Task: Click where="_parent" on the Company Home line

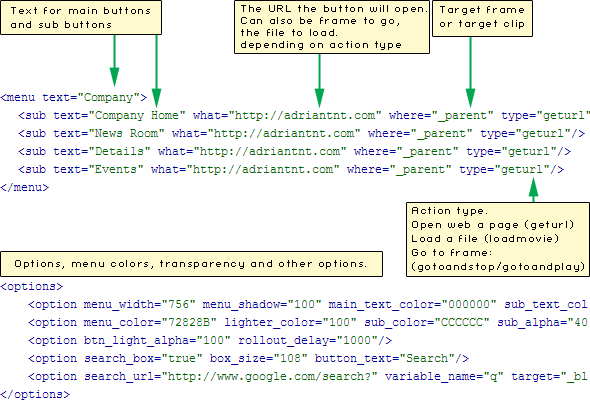Action: click(x=441, y=116)
